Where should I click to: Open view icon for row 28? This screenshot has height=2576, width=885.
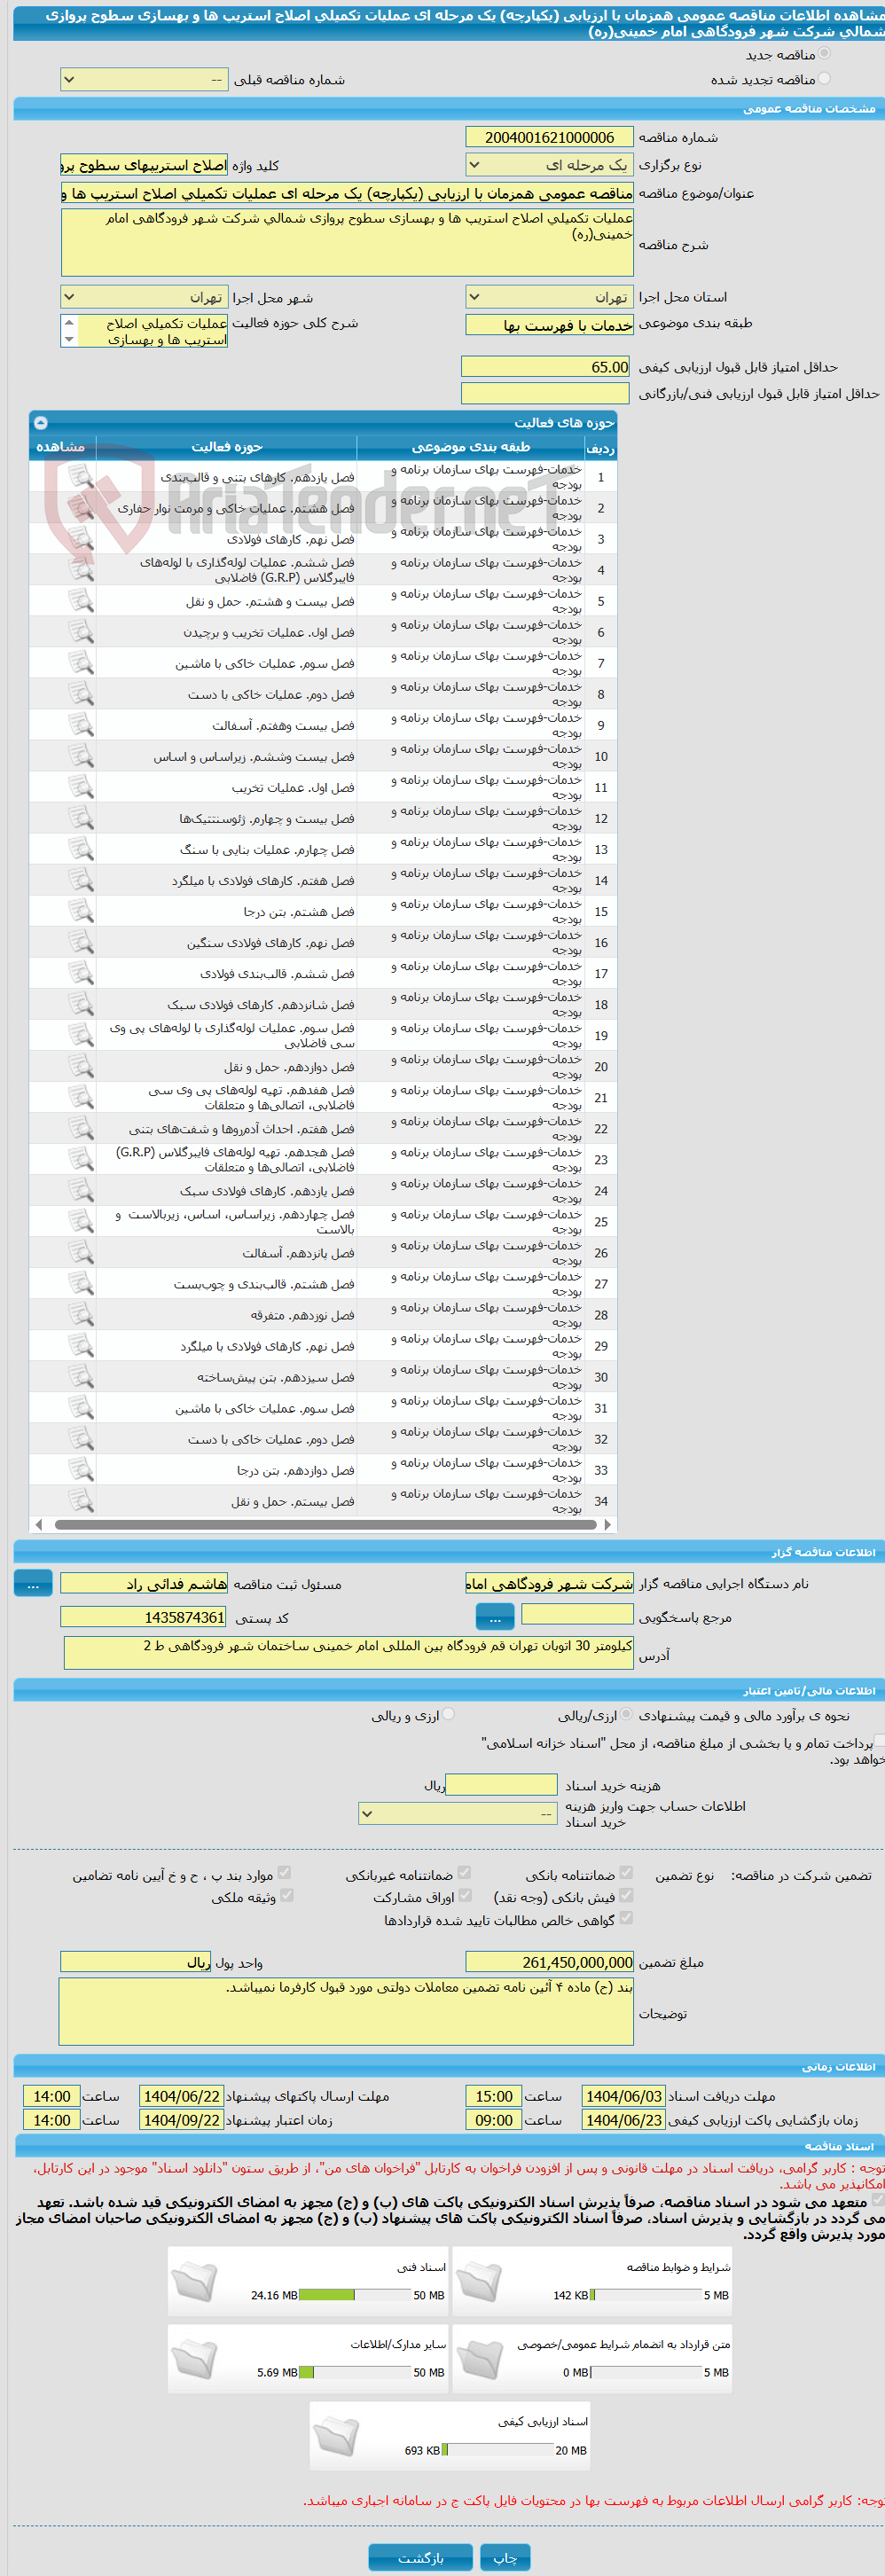tap(81, 1314)
